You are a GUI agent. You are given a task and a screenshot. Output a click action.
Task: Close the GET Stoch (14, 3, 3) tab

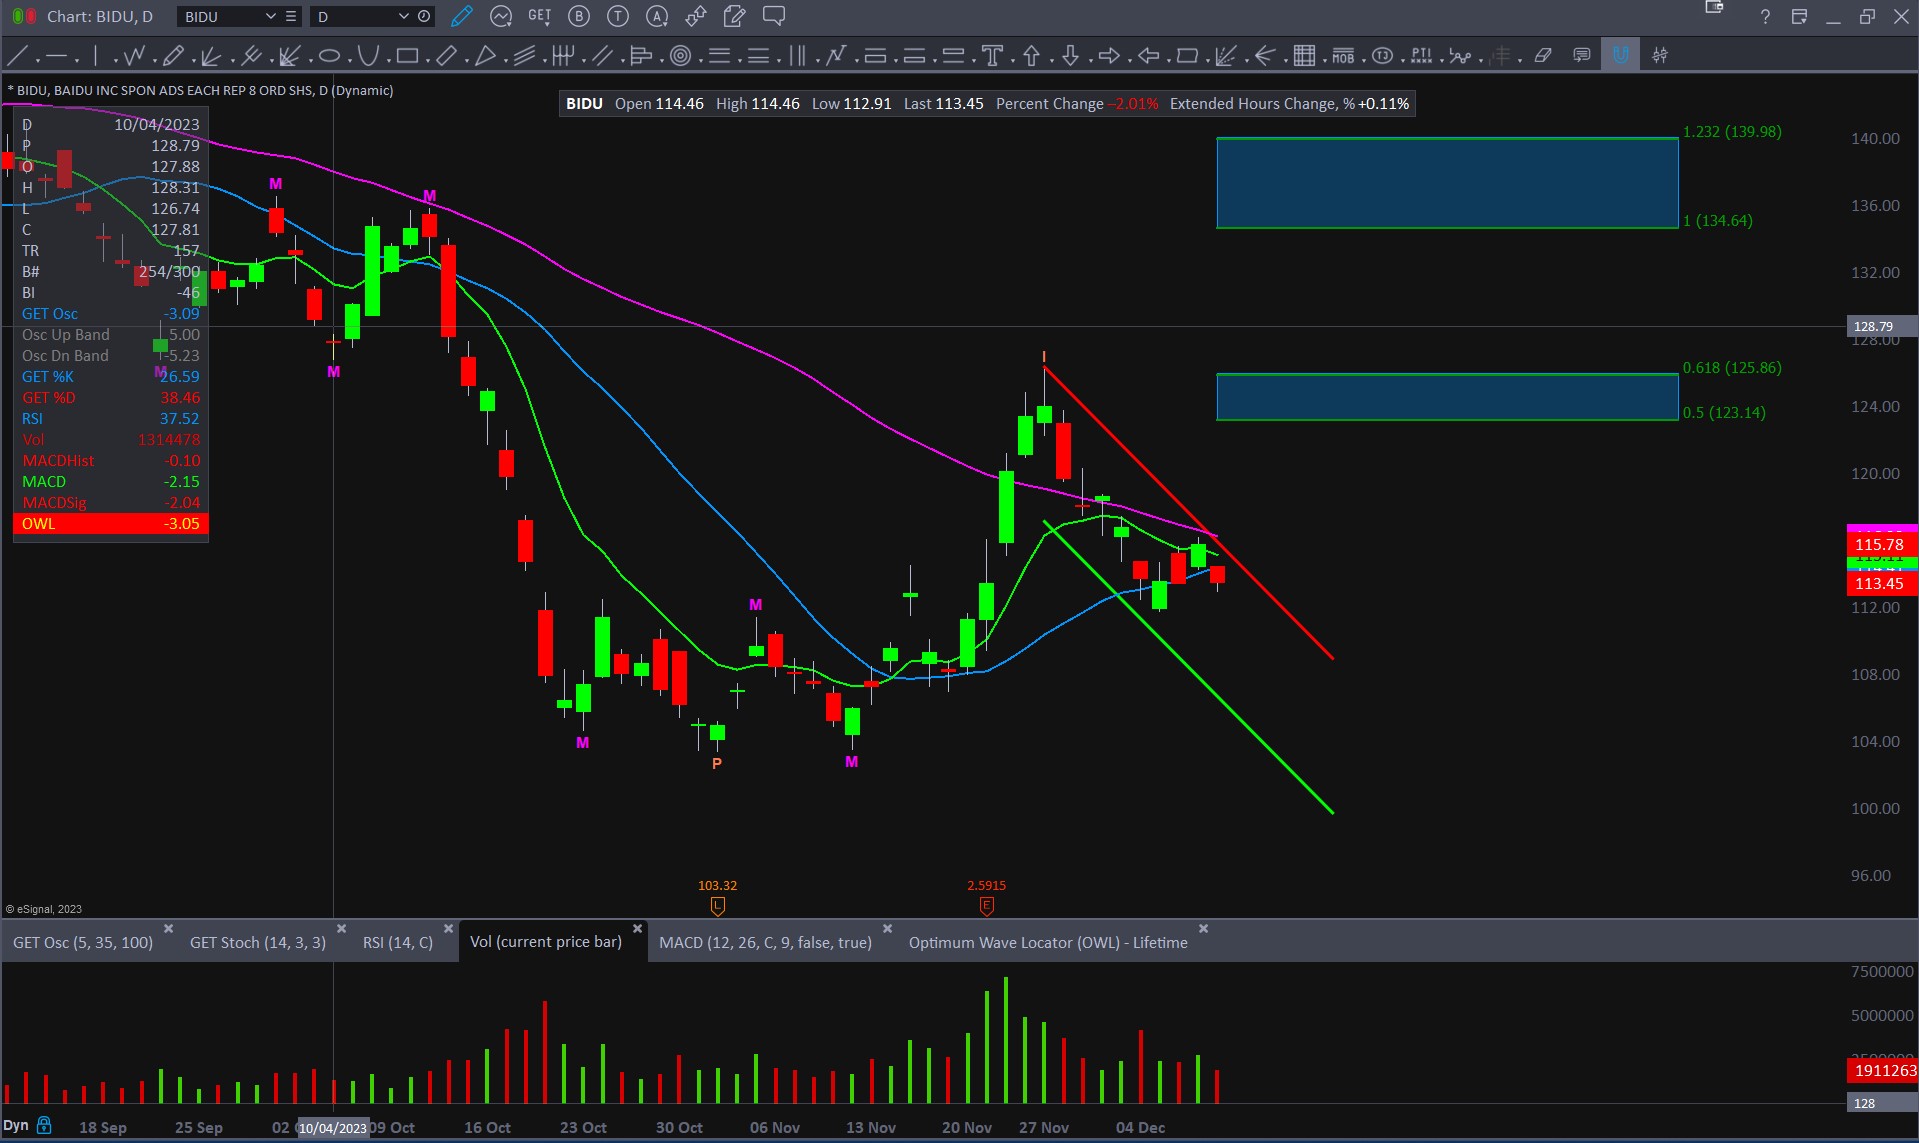[x=341, y=929]
